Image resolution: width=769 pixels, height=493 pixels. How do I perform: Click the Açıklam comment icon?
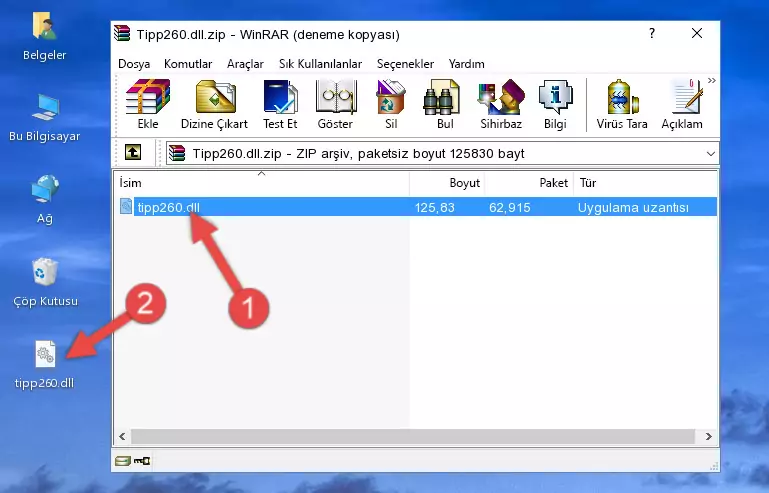[682, 104]
